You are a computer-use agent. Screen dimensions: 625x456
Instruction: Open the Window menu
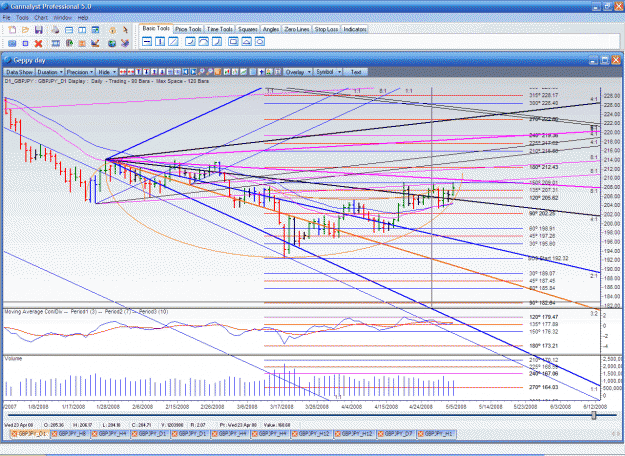click(62, 18)
